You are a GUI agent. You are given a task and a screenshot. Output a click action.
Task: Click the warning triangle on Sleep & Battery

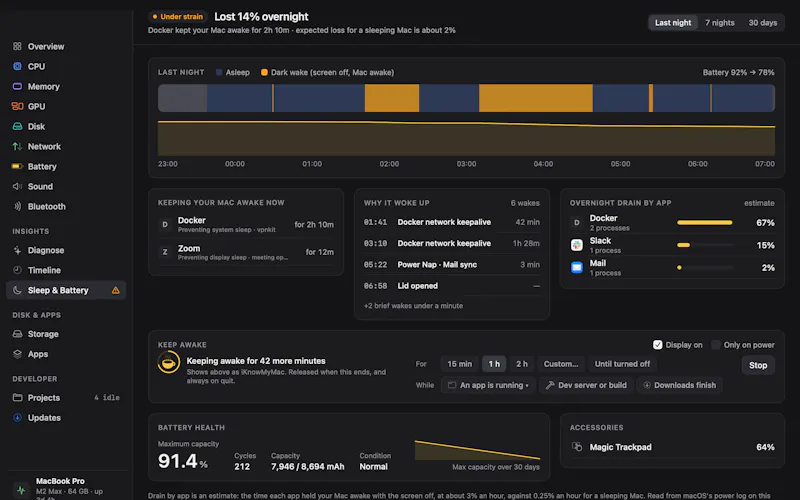(x=116, y=290)
